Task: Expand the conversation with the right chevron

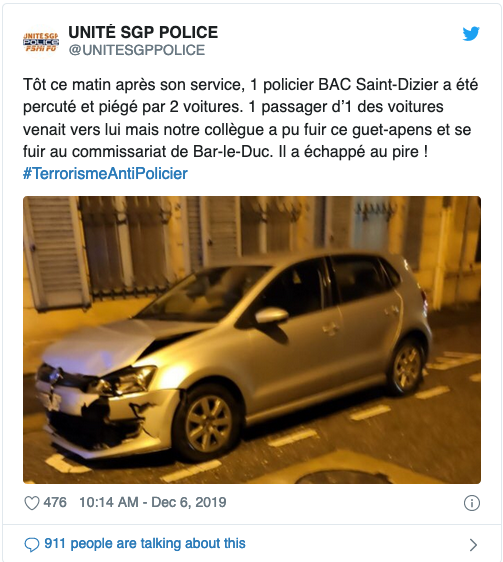Action: pos(473,545)
